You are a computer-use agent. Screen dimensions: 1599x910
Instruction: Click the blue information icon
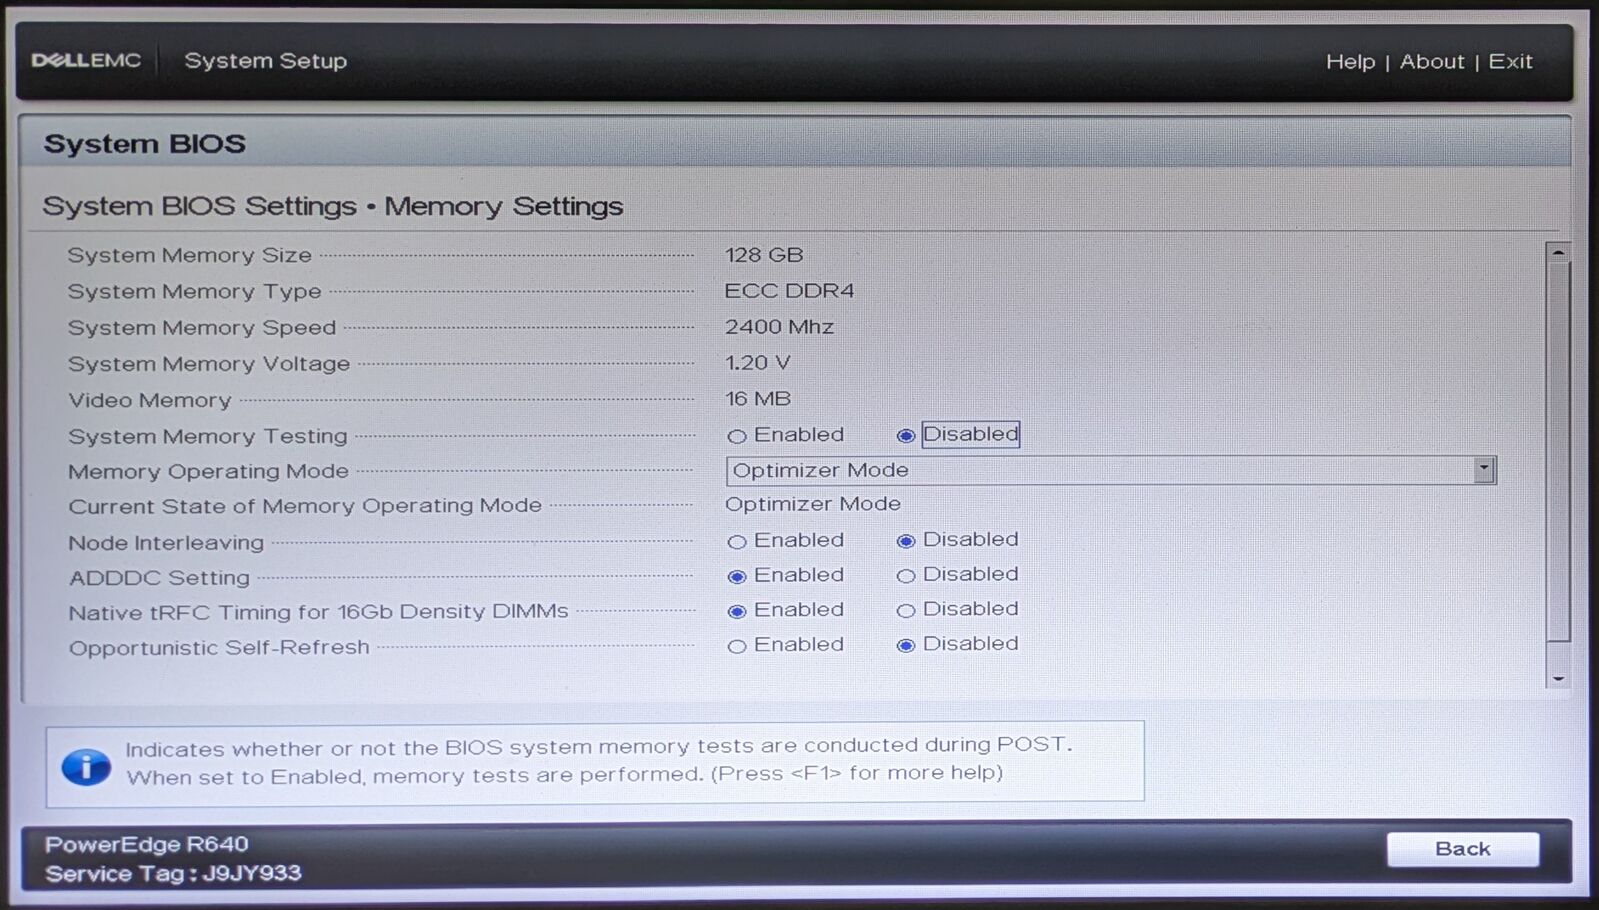[86, 767]
